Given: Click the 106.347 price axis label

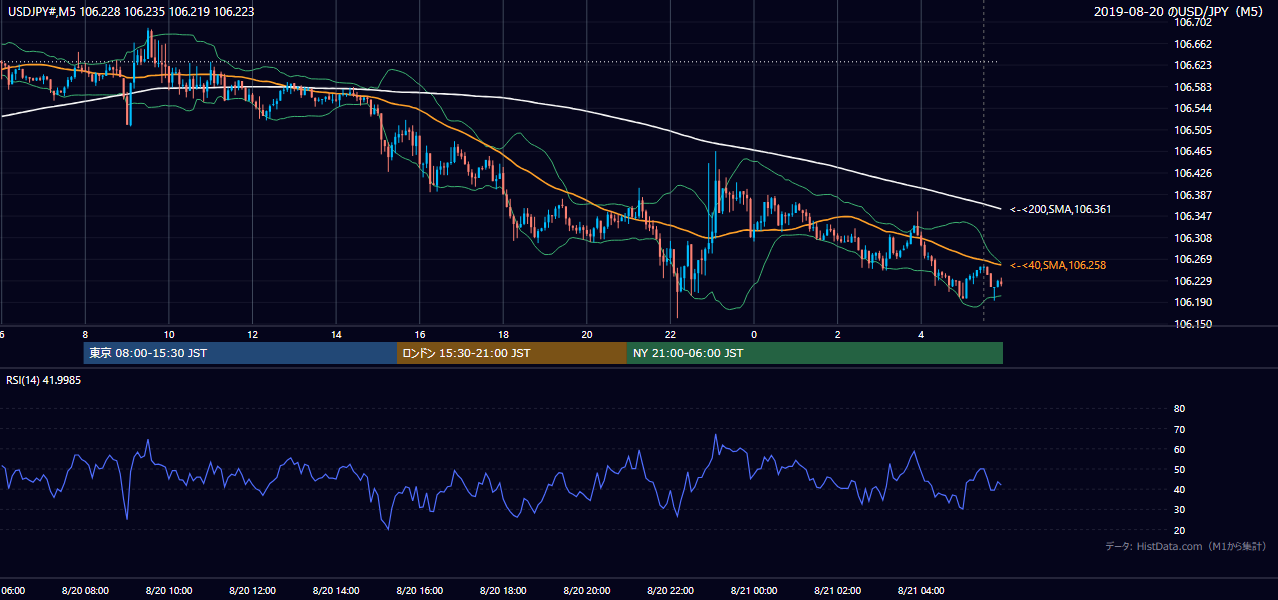Looking at the screenshot, I should 1193,216.
